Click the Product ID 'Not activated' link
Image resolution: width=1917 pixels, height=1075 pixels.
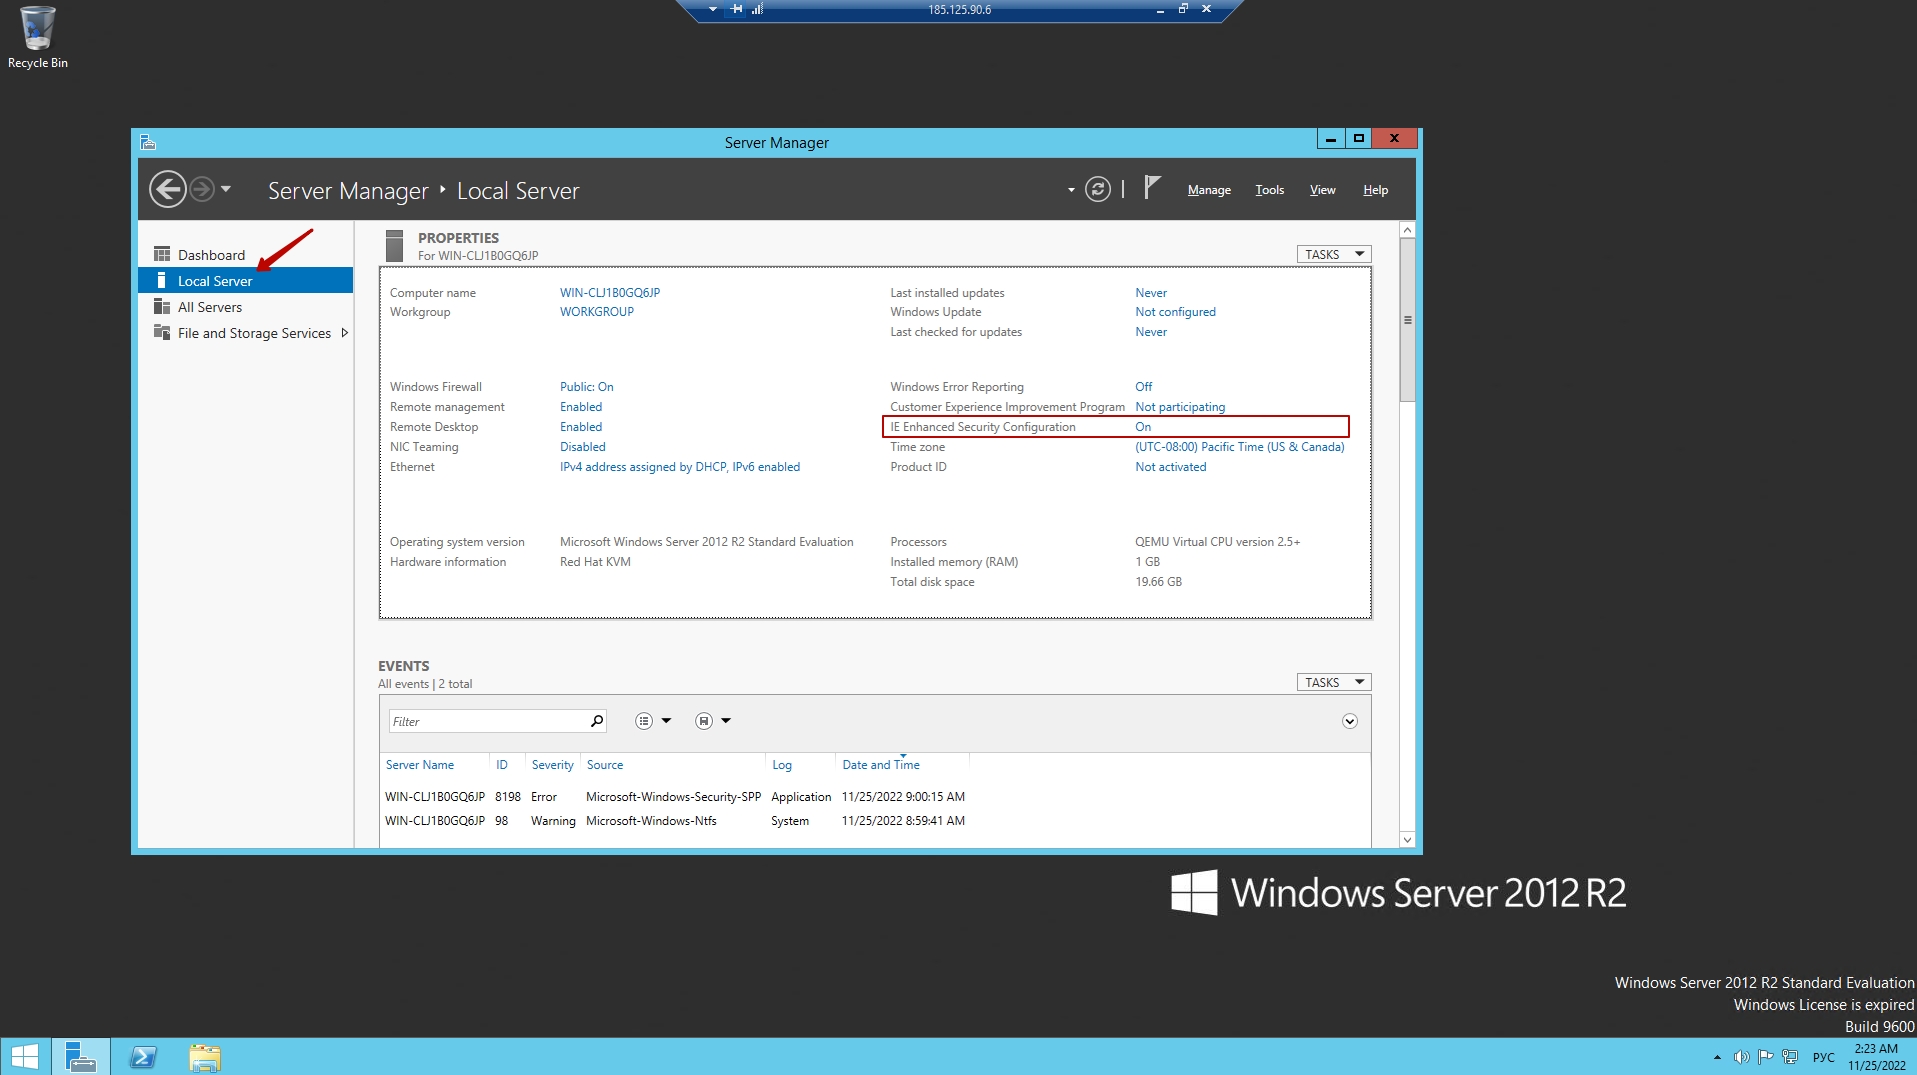(x=1171, y=467)
